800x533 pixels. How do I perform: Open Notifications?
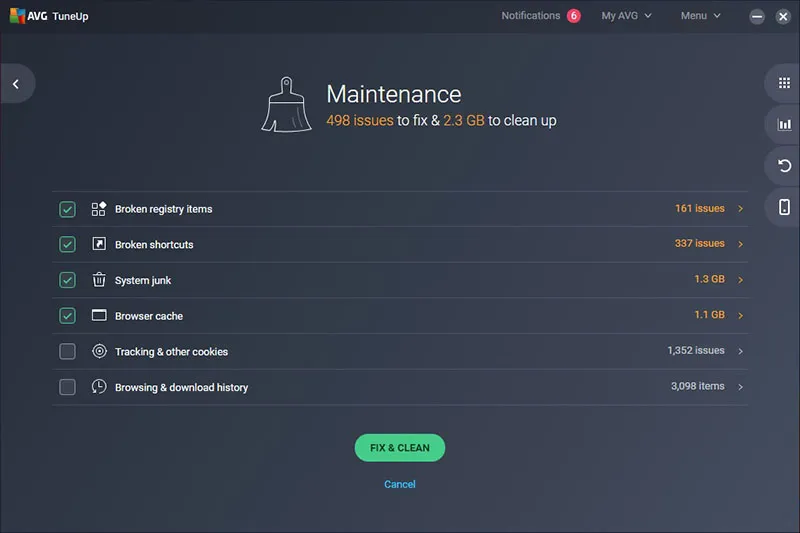531,16
